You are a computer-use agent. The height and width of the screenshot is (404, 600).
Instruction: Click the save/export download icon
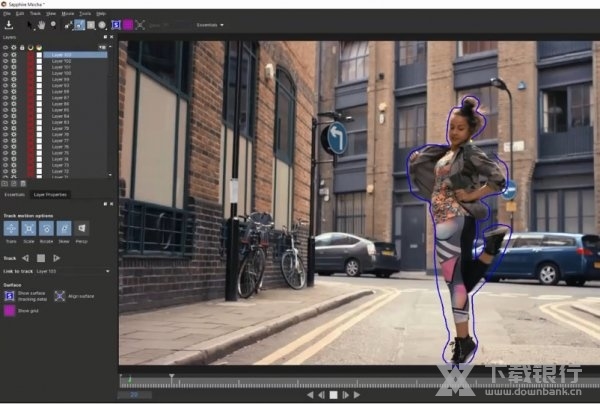(x=8, y=24)
